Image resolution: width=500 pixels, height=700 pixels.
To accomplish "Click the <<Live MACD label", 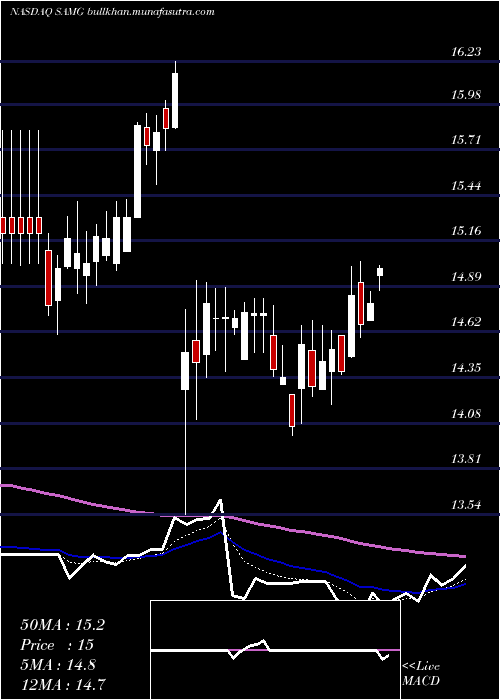I will 421,674.
